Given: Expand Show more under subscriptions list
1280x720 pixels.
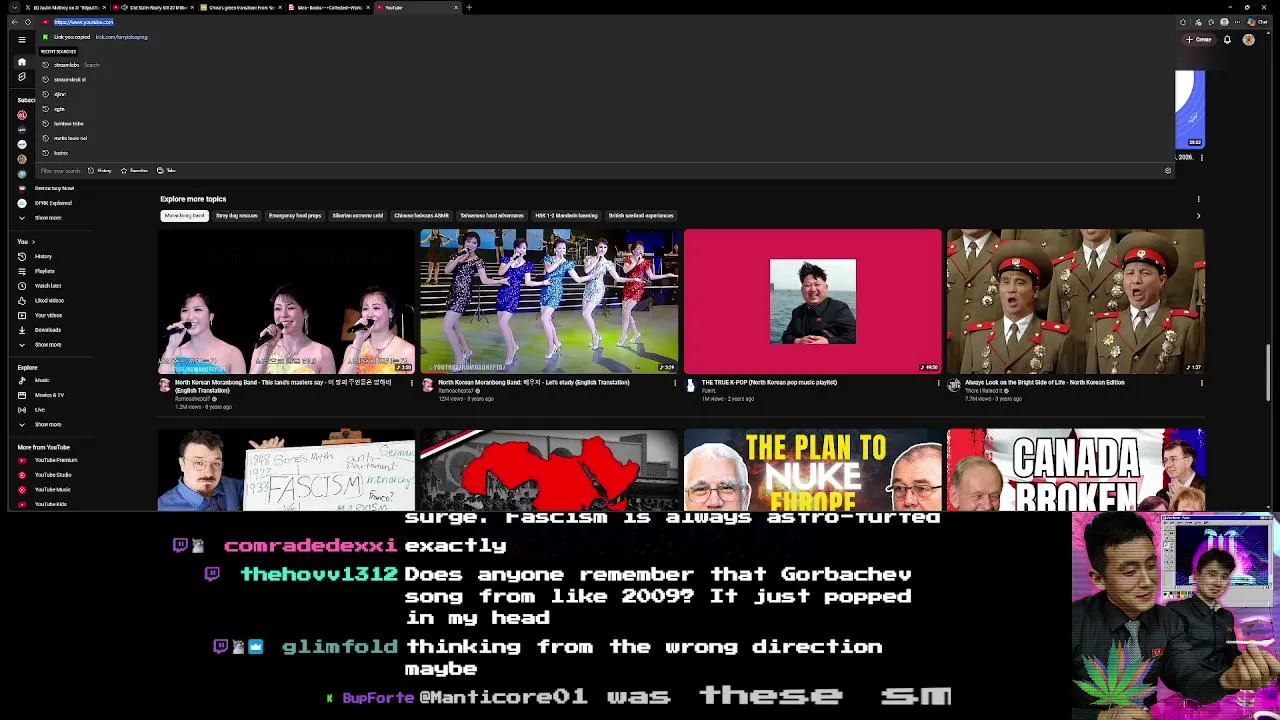Looking at the screenshot, I should (40, 218).
